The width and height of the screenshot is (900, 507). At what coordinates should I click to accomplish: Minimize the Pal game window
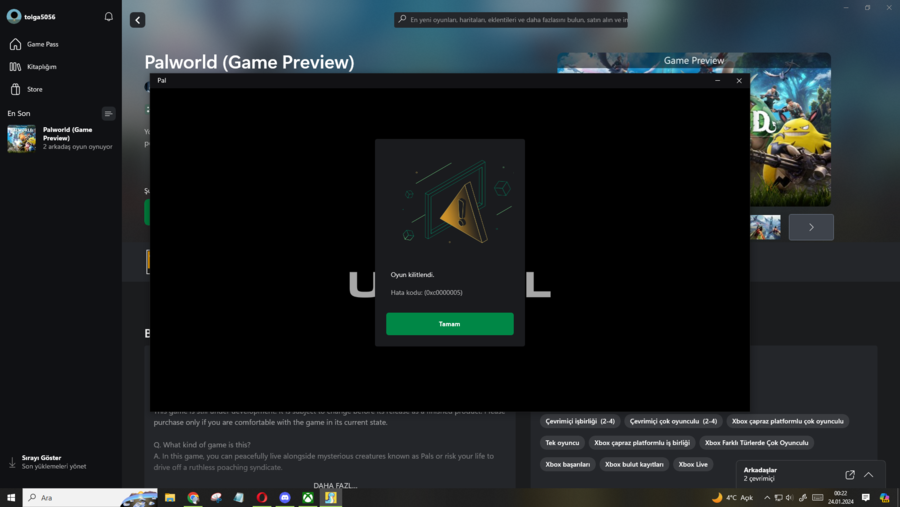[717, 81]
